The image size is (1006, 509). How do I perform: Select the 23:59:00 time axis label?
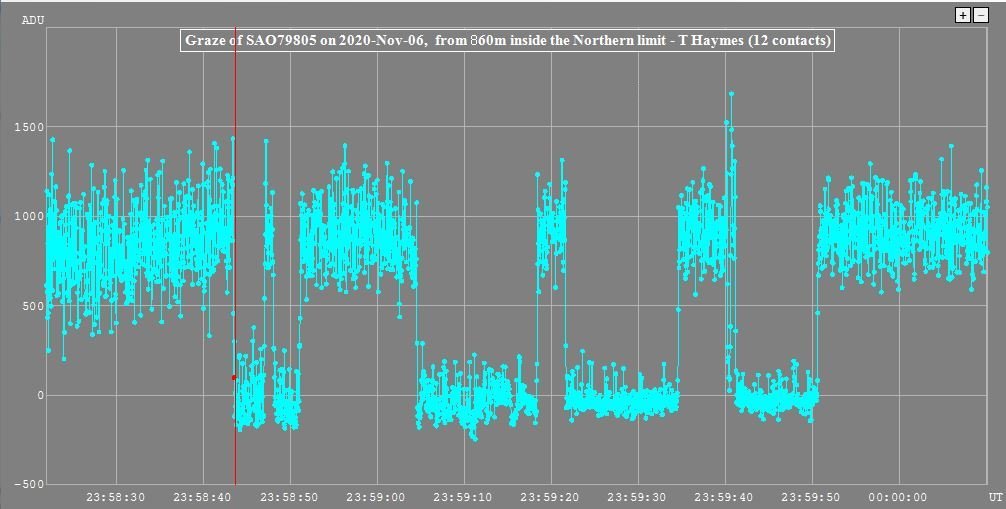click(x=378, y=497)
